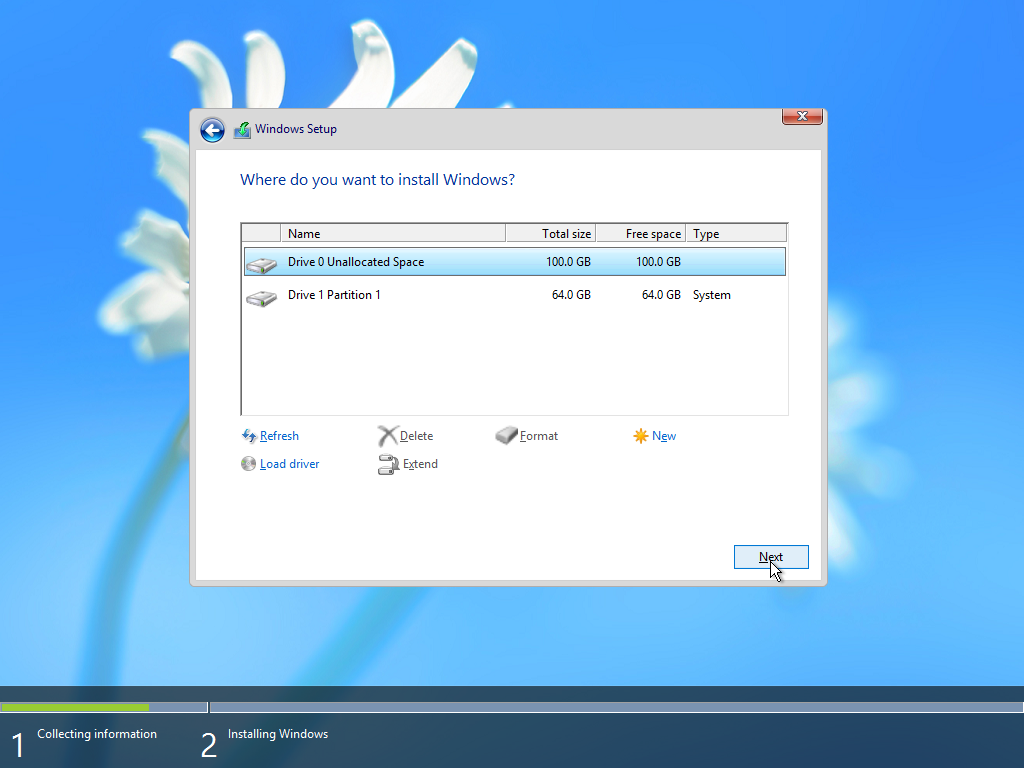Close the Windows Setup dialog

coord(802,116)
